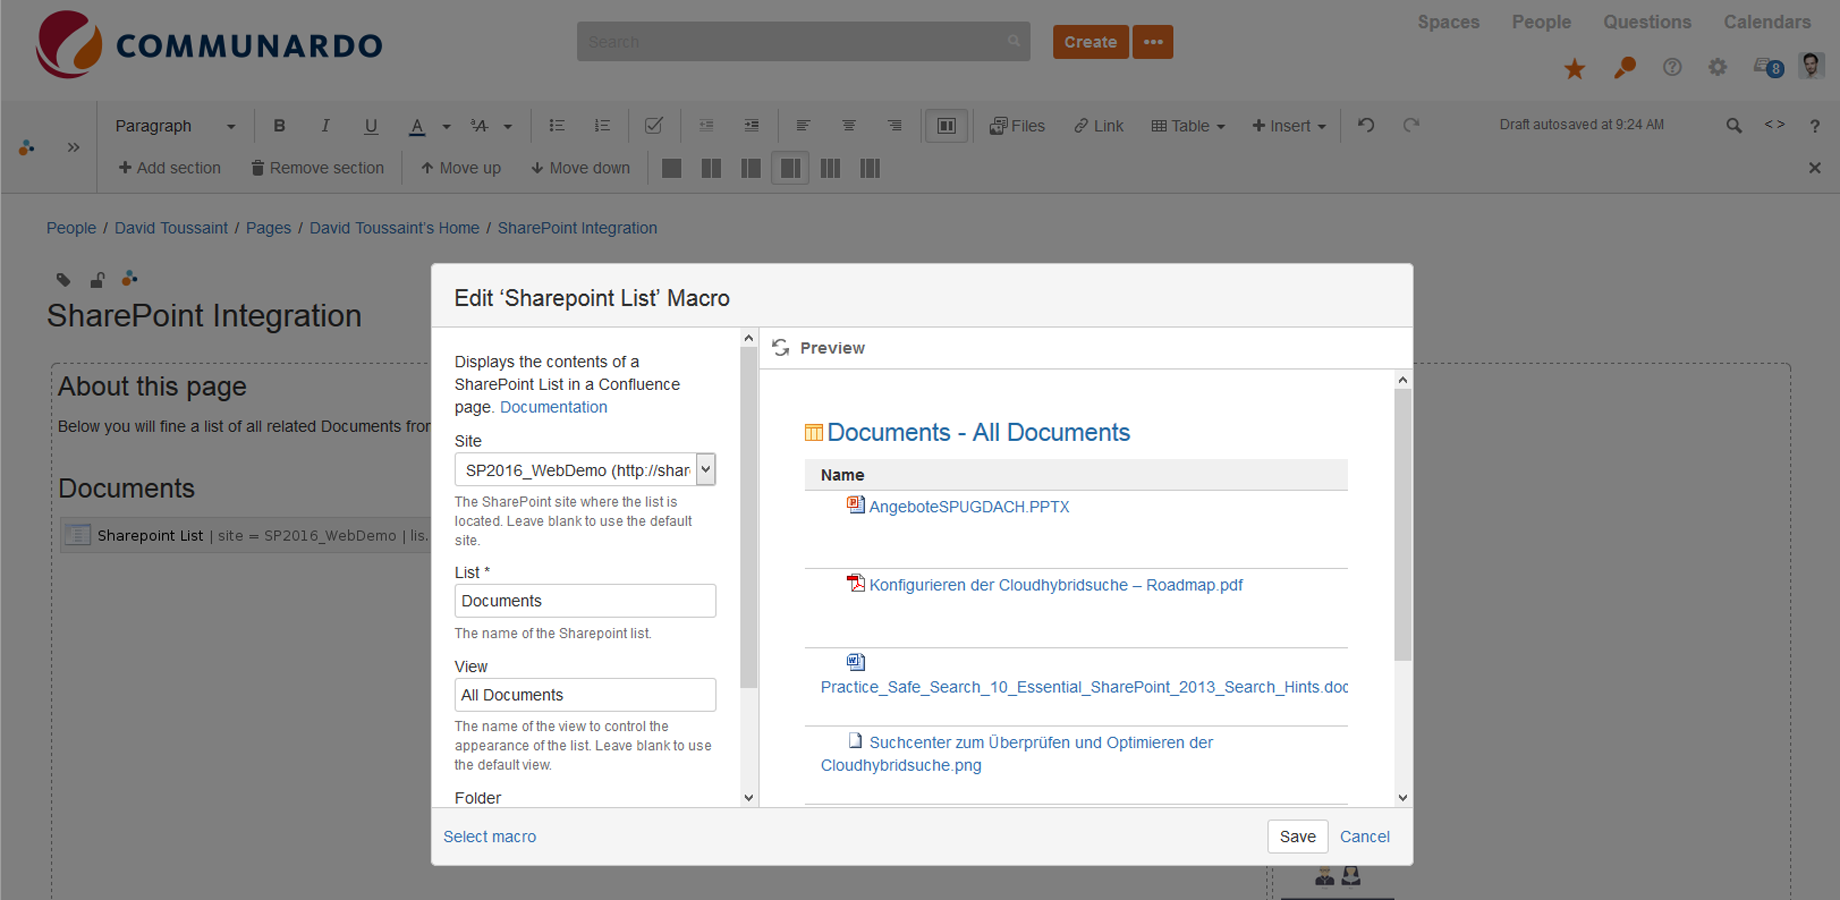1840x900 pixels.
Task: Insert a task list checkbox
Action: click(654, 126)
